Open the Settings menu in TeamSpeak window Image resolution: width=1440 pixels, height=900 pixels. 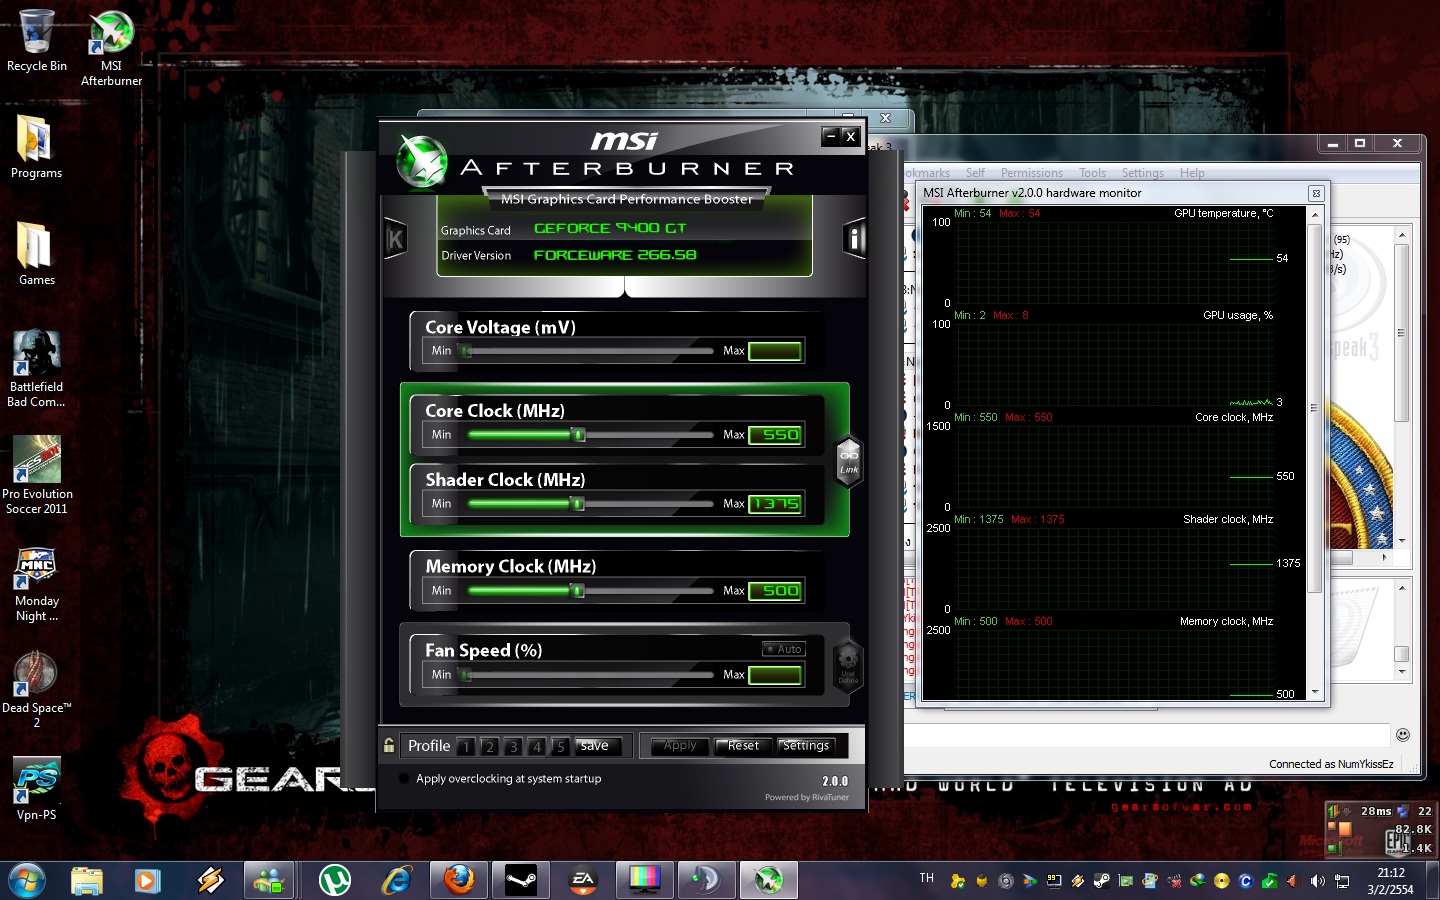(x=1142, y=173)
